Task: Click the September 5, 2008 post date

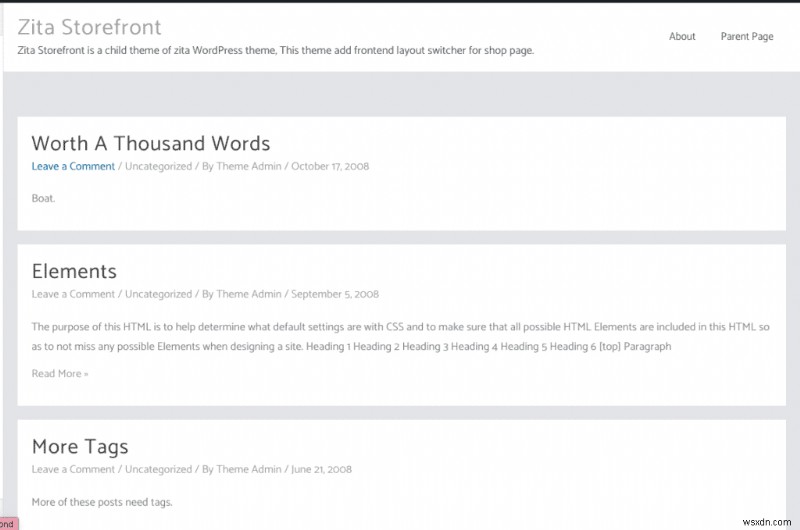Action: [x=335, y=294]
